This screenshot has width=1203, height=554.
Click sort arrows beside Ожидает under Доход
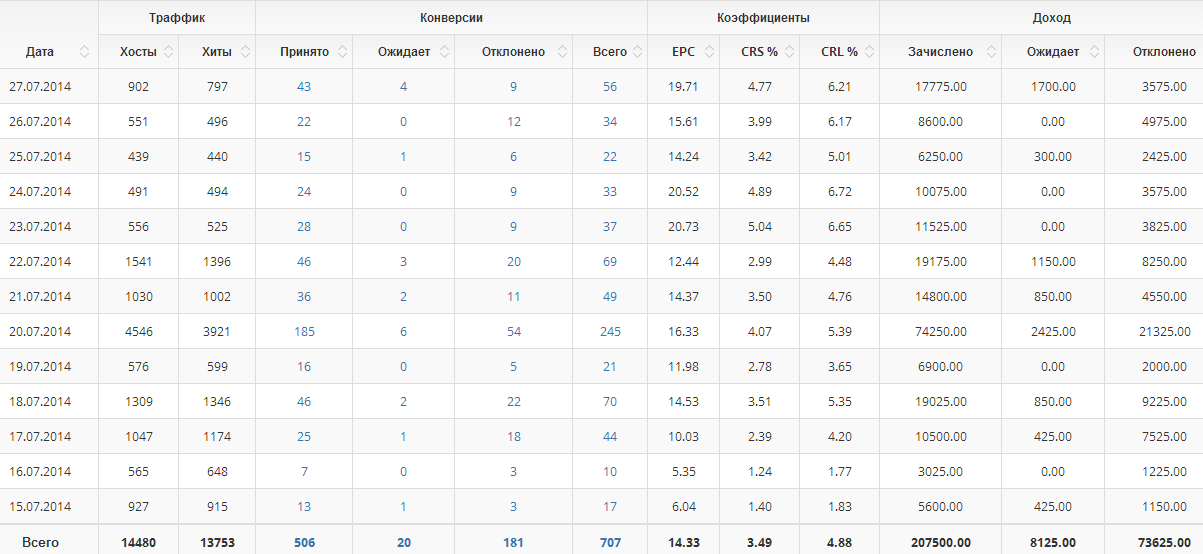tap(1095, 52)
